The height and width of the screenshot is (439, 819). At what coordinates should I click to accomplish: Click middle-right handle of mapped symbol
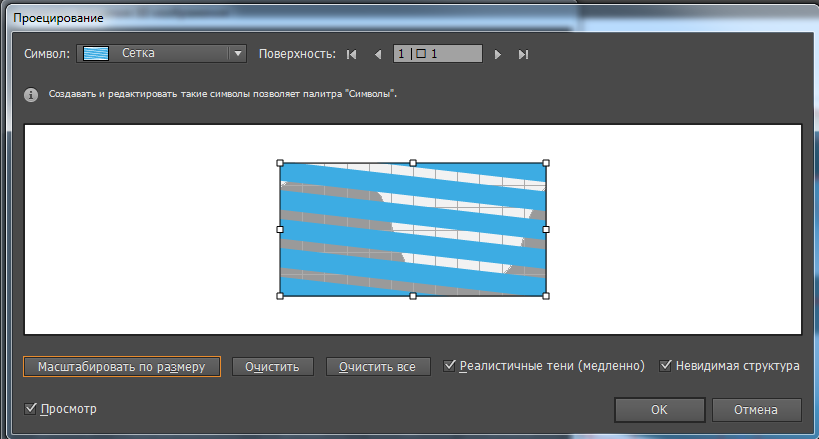tap(546, 229)
